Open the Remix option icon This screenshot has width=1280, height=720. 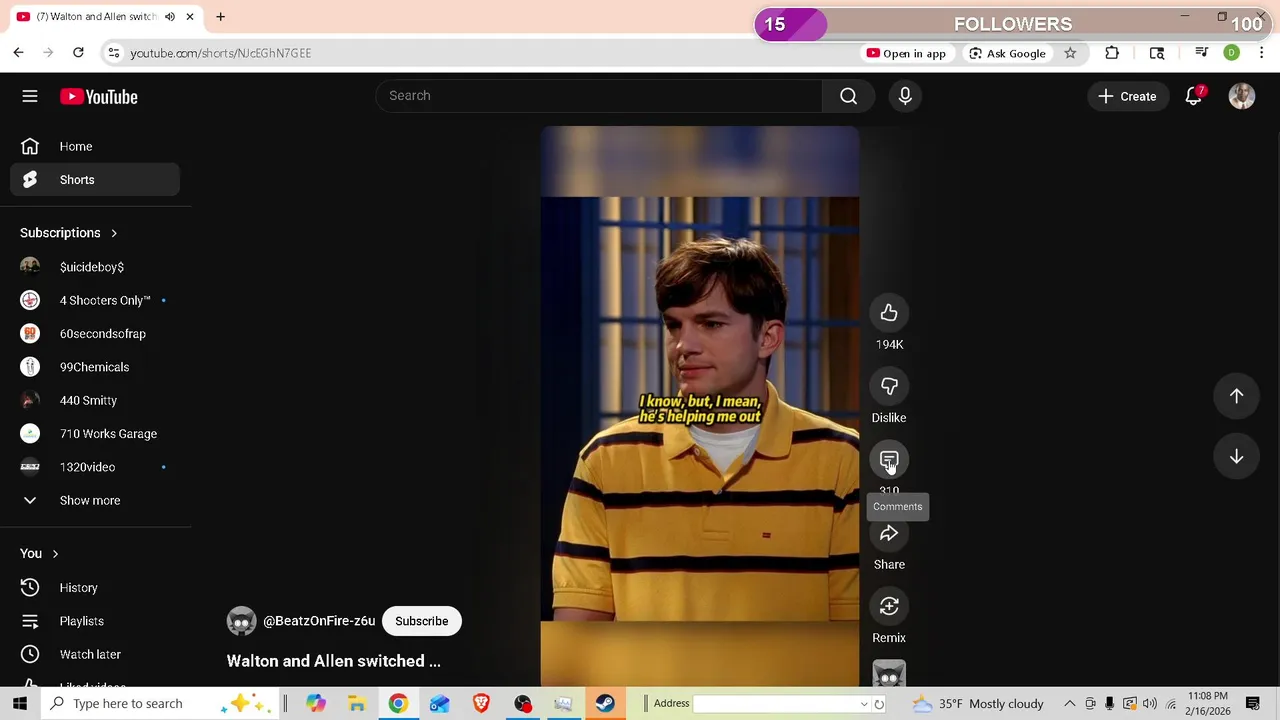click(x=889, y=606)
